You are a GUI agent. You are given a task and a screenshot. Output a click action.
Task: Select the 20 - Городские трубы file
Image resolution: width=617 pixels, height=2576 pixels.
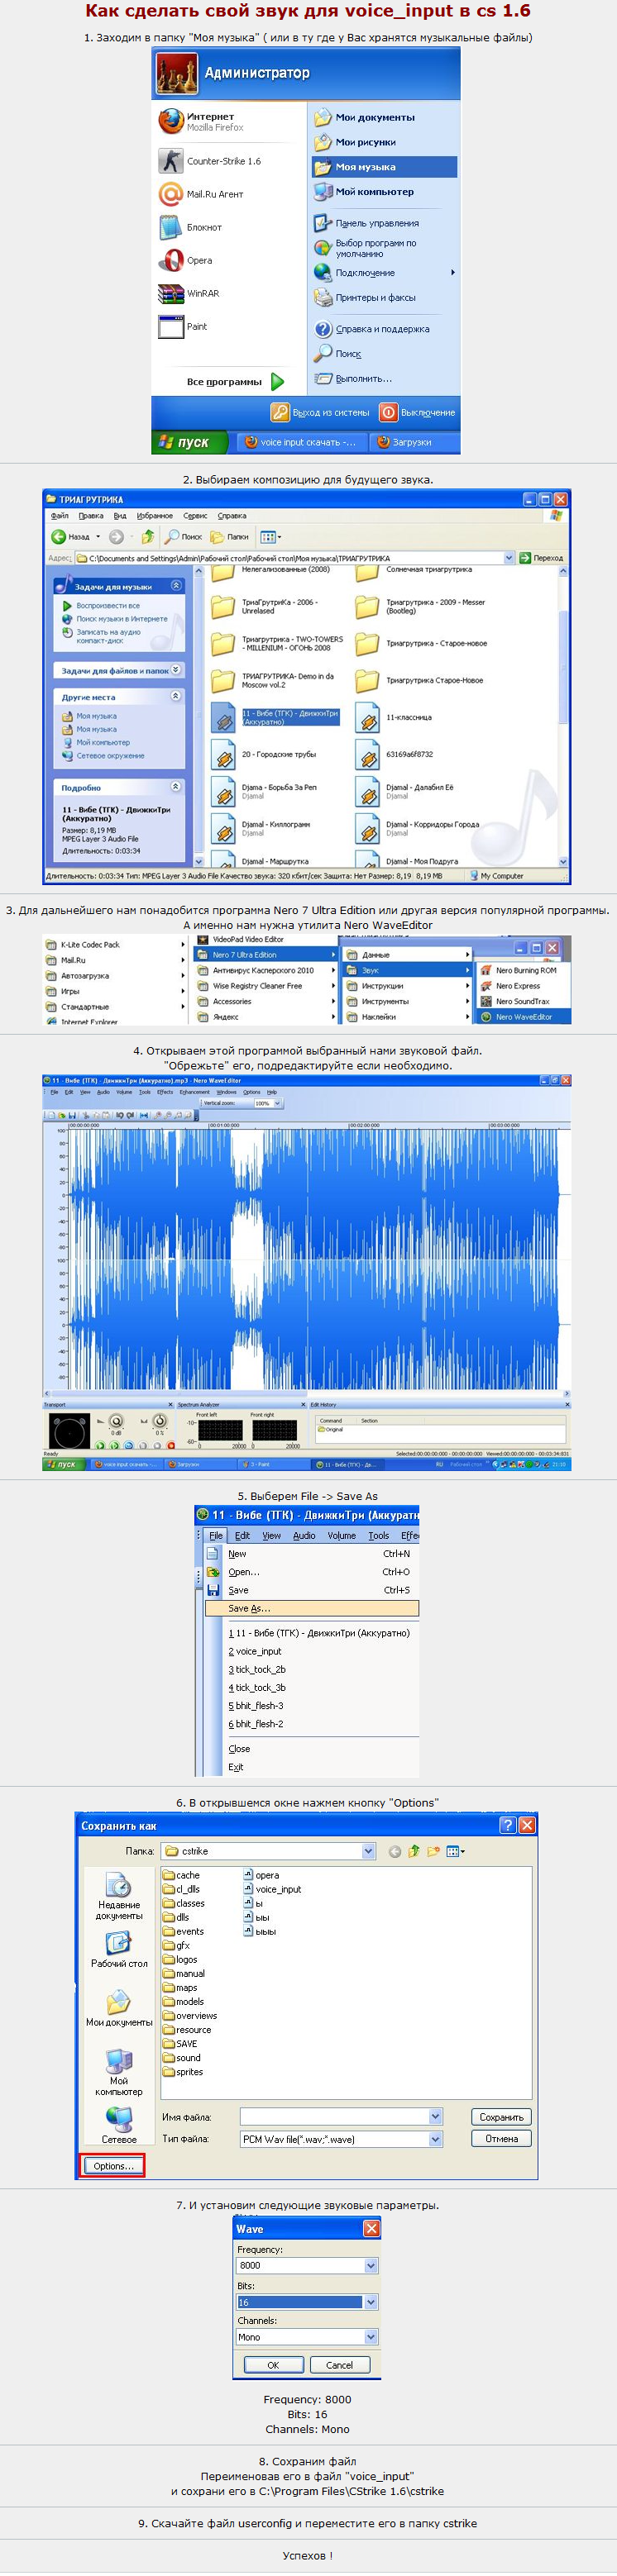click(x=265, y=755)
